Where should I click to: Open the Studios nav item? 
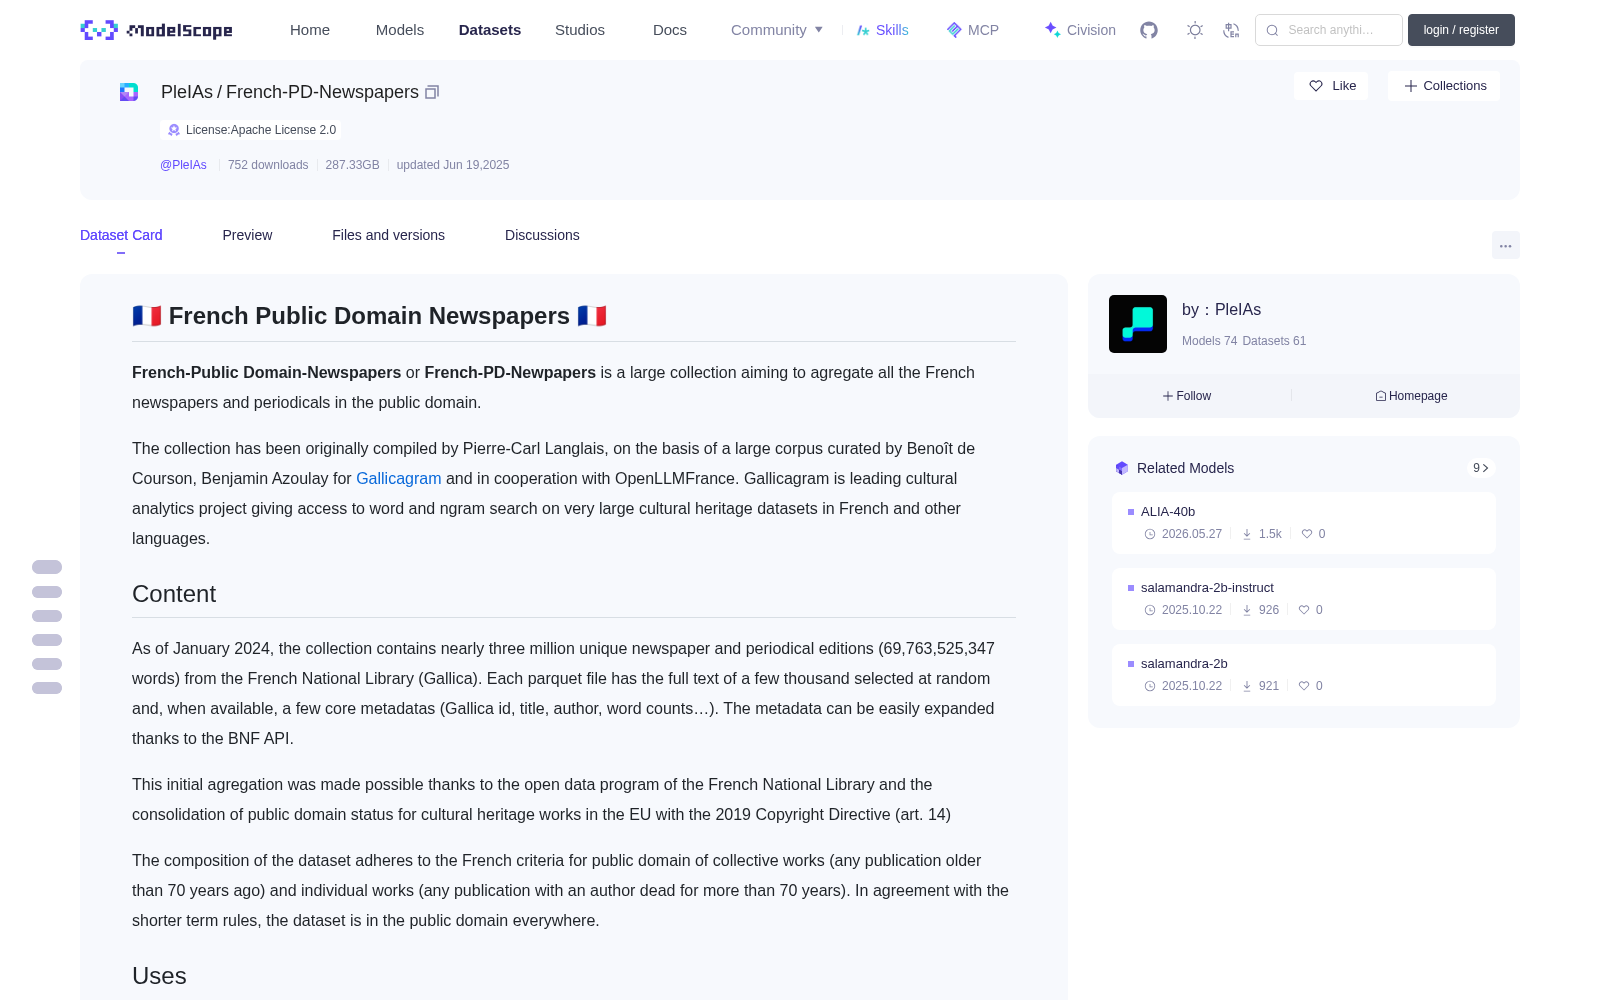580,30
